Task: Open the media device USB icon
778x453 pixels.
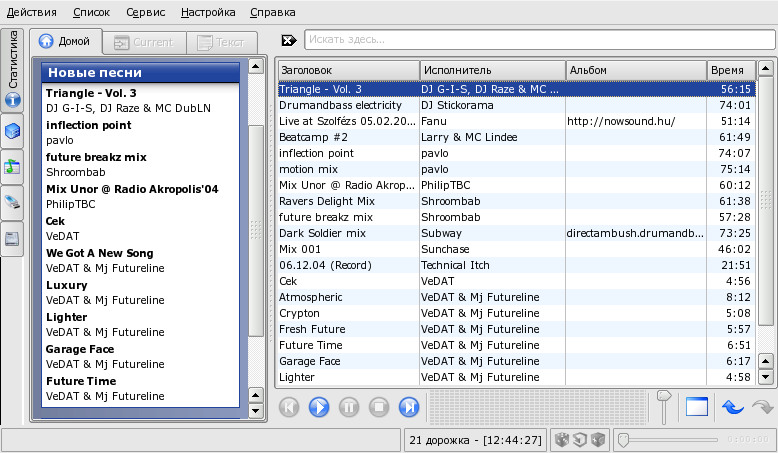Action: pyautogui.click(x=12, y=202)
